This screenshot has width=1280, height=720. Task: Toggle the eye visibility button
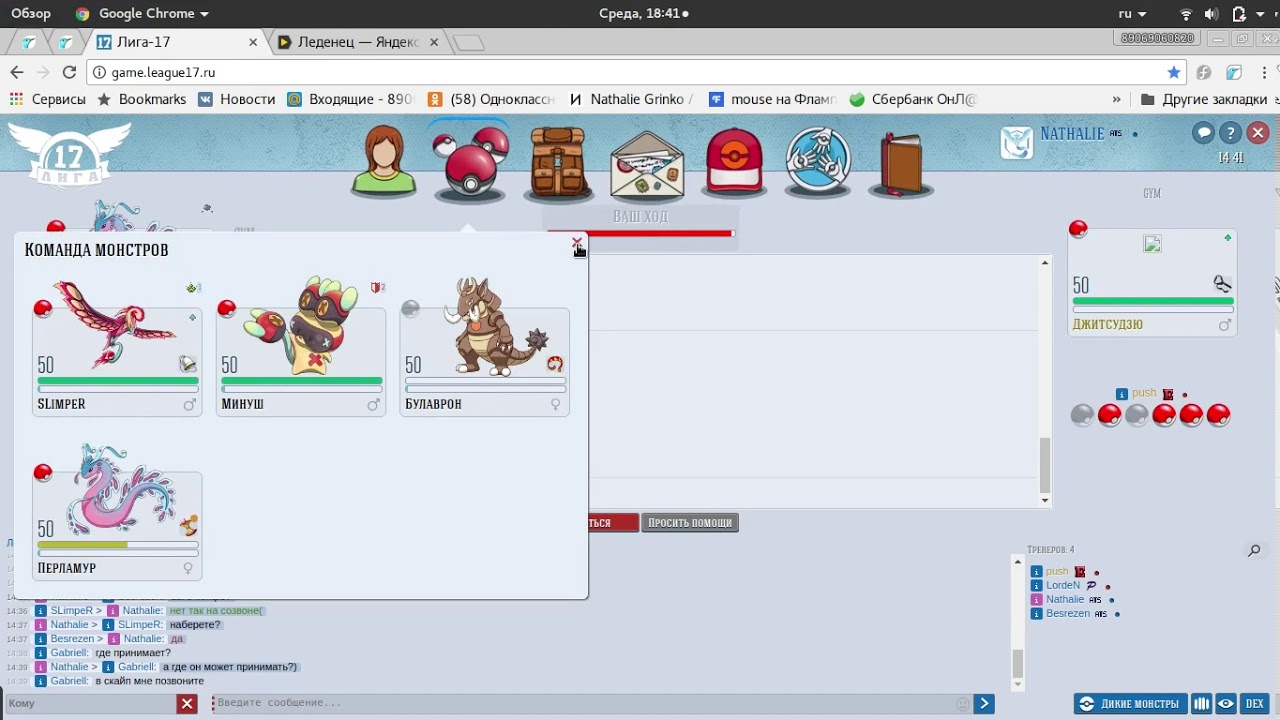(1226, 704)
